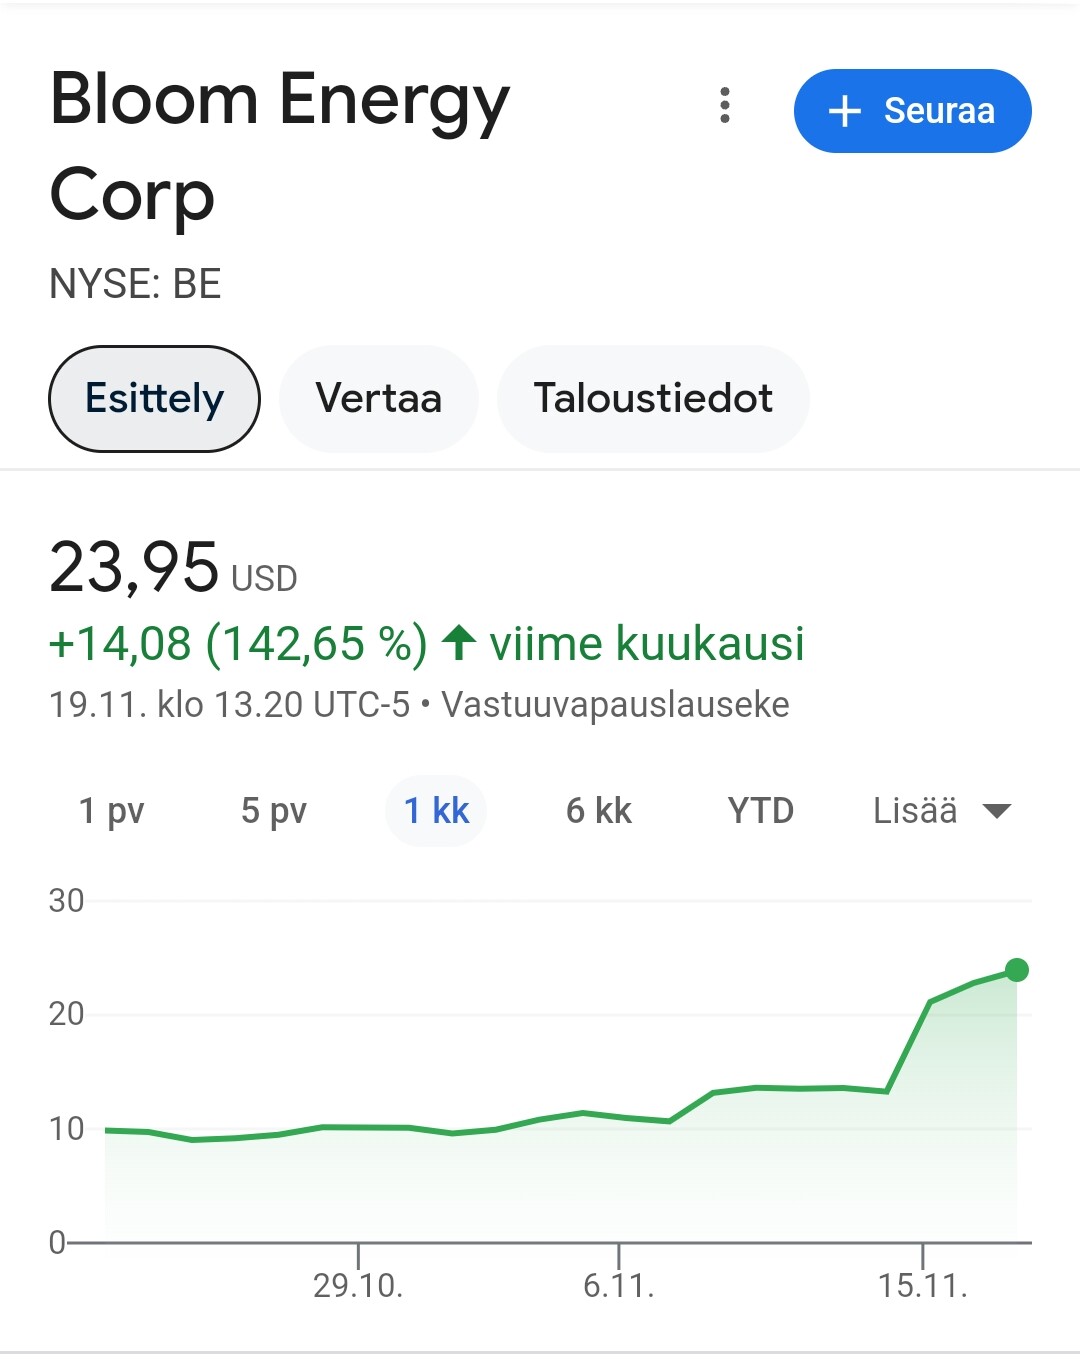Switch to the Vertaa tab
This screenshot has width=1080, height=1359.
click(x=378, y=399)
